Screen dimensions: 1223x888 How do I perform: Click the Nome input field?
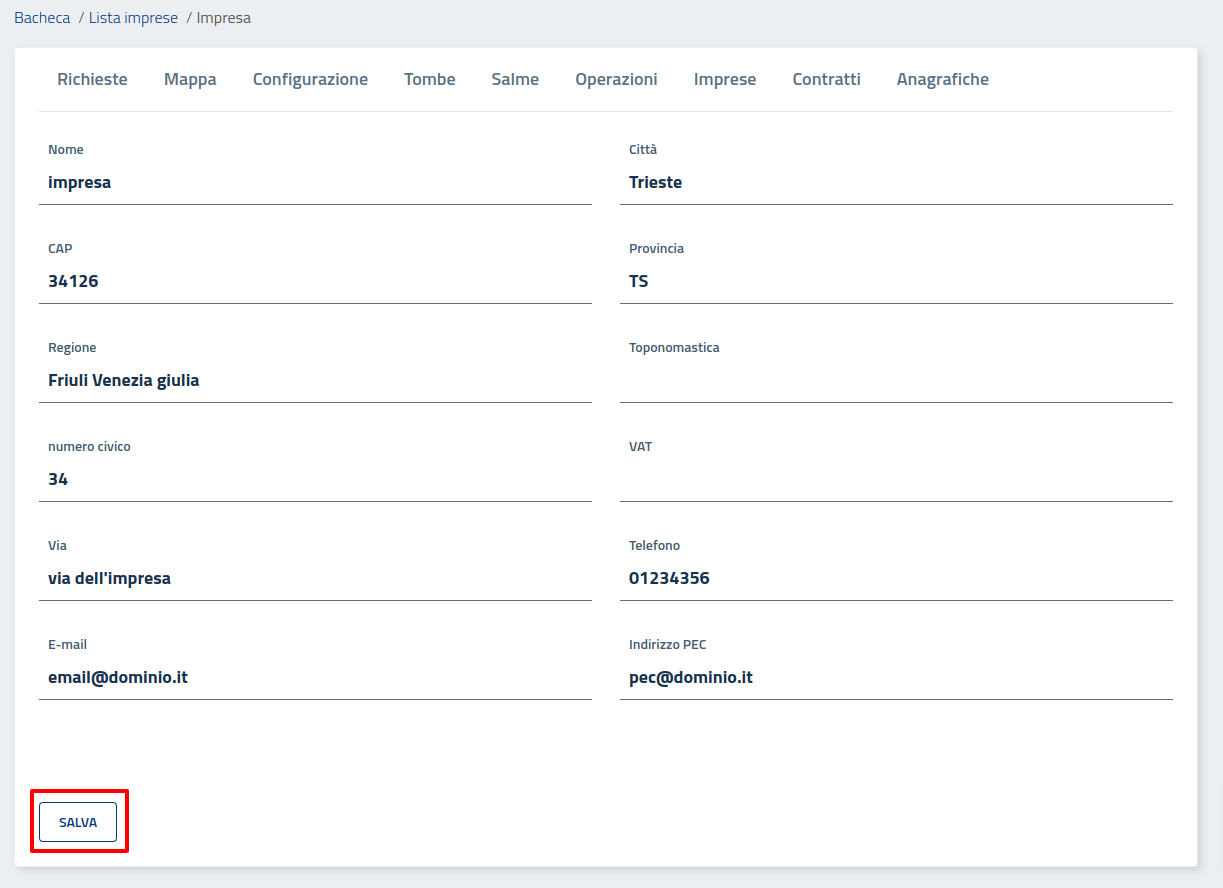[315, 183]
